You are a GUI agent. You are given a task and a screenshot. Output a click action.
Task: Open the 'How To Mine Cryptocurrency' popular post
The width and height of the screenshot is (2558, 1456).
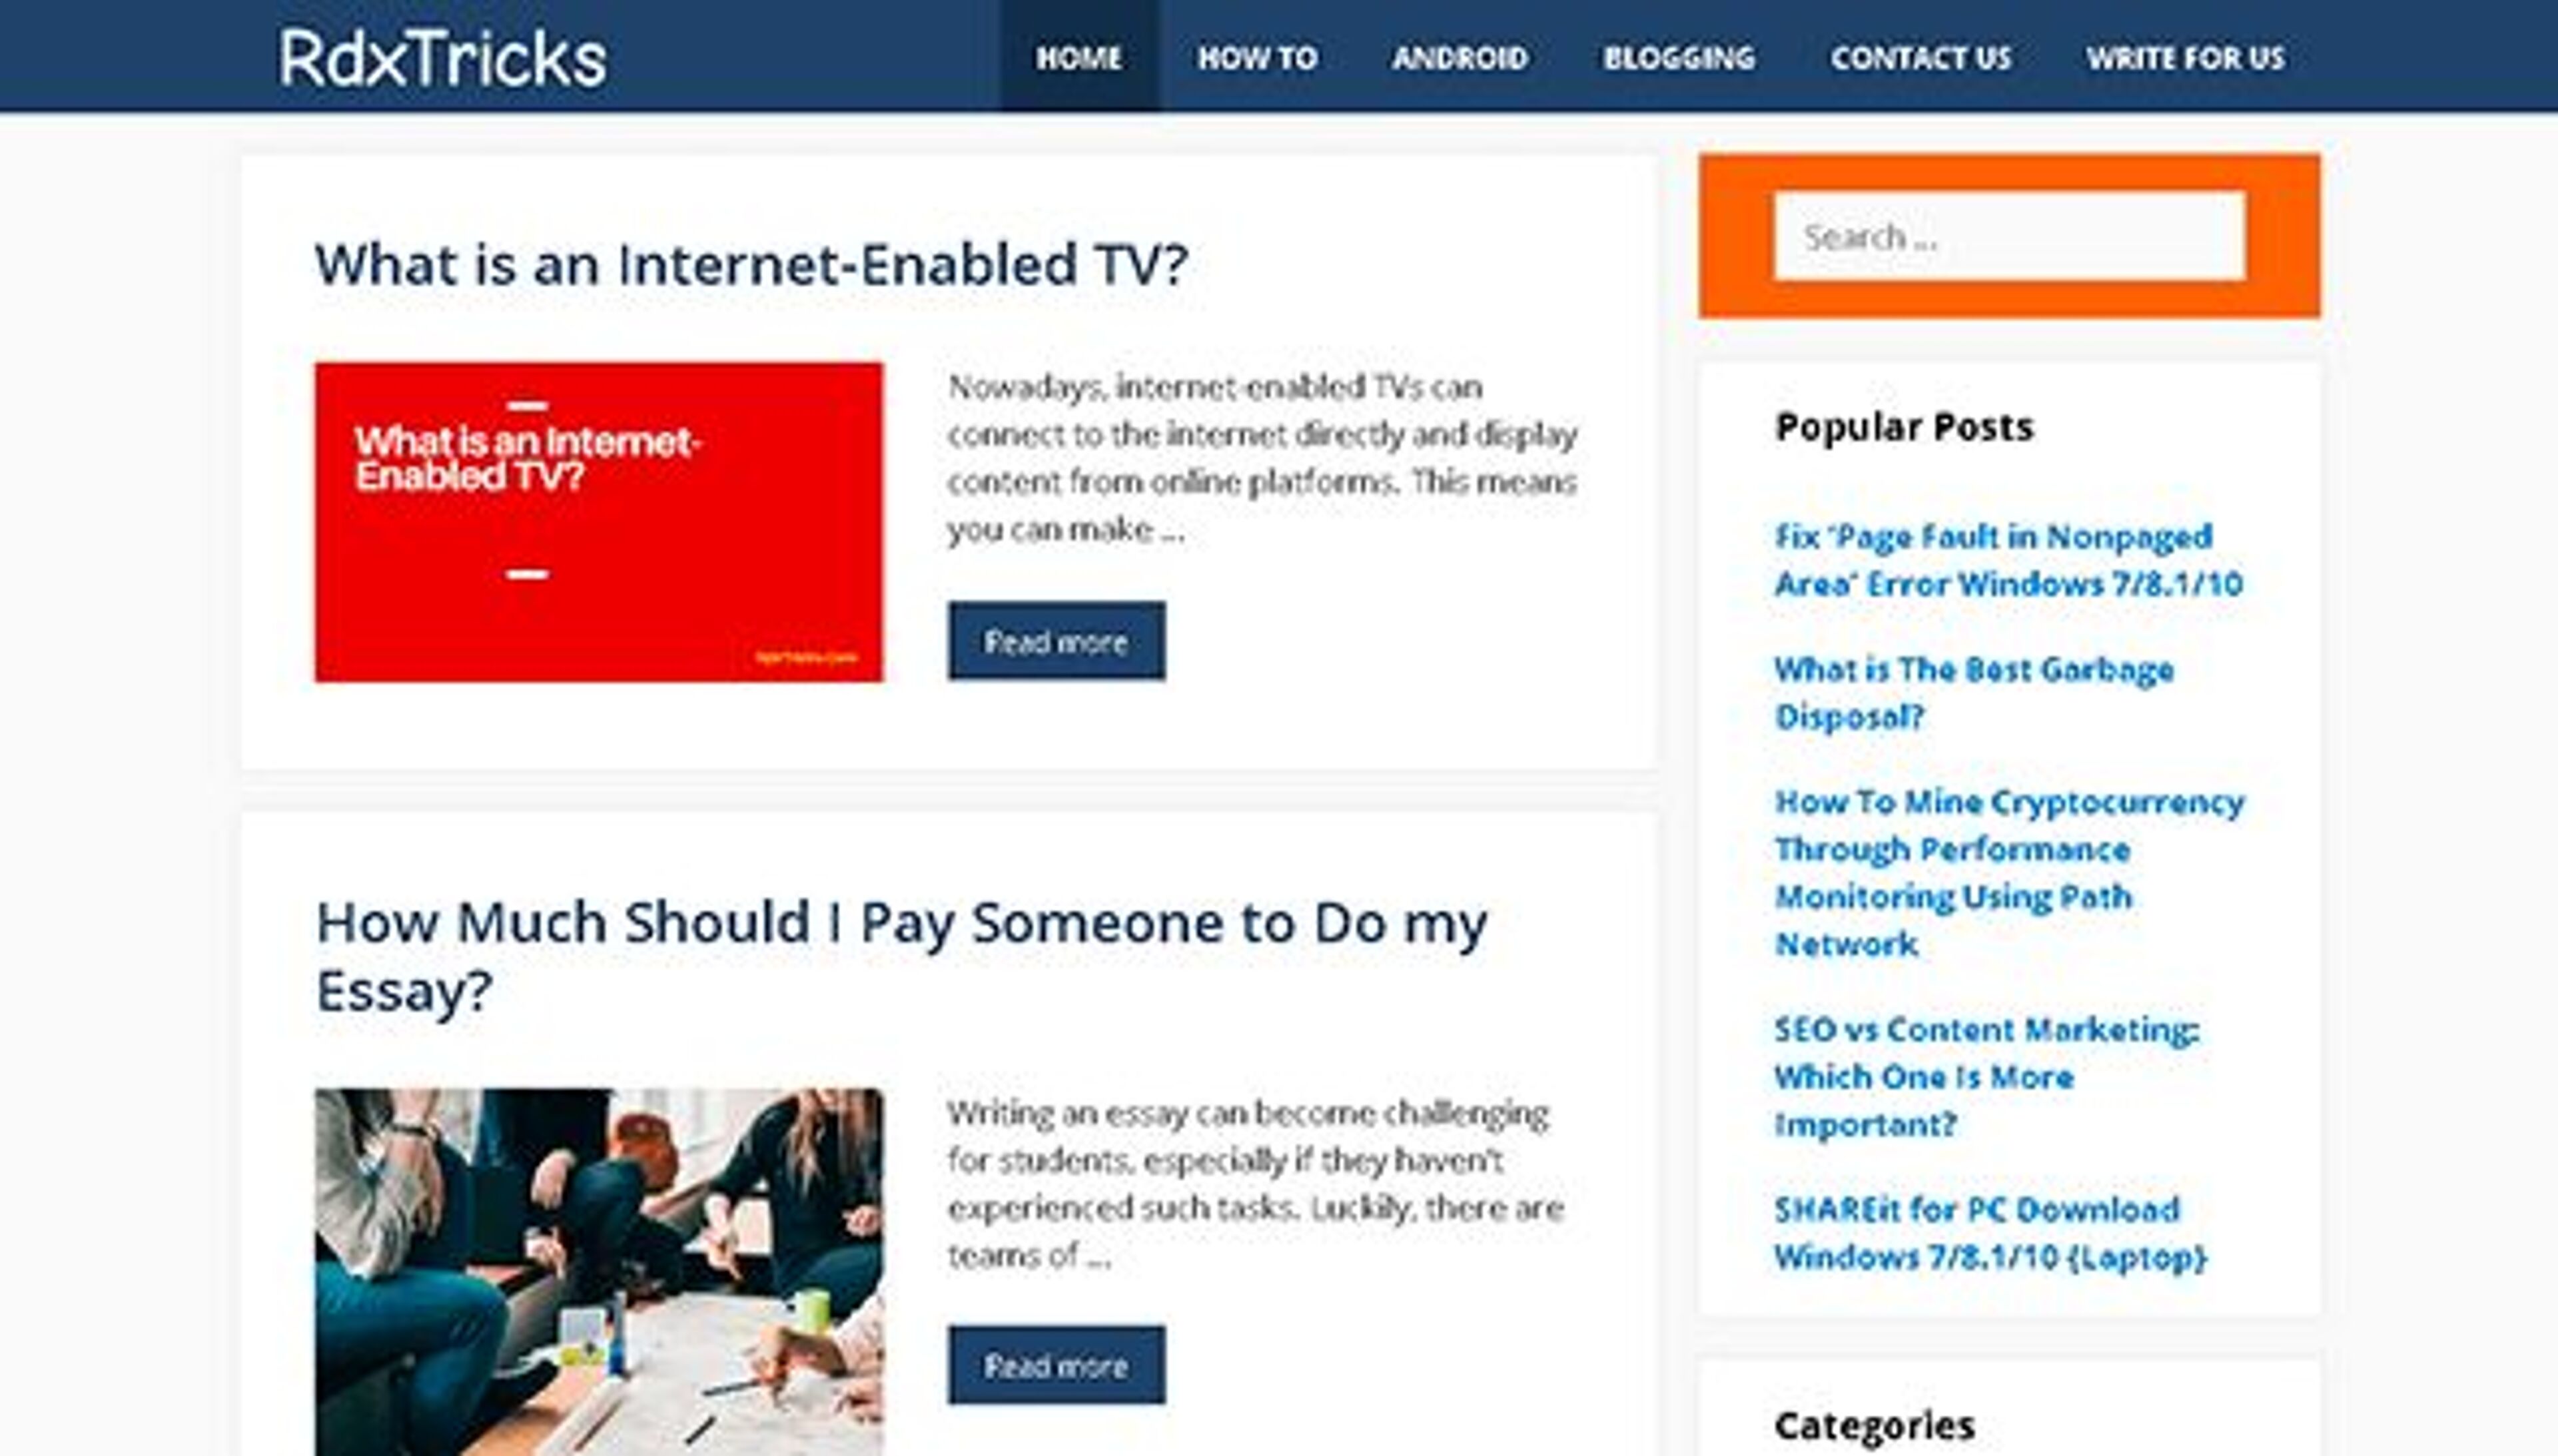2008,872
